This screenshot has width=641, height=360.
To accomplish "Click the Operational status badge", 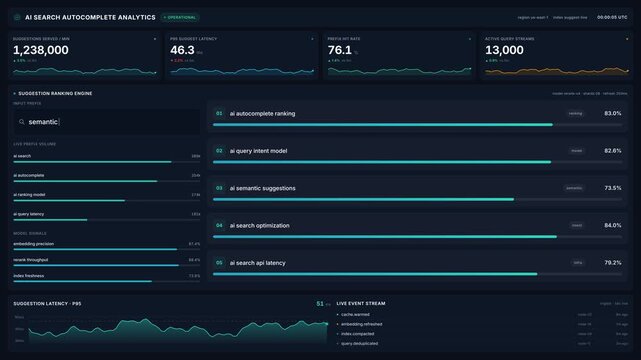I will (180, 18).
